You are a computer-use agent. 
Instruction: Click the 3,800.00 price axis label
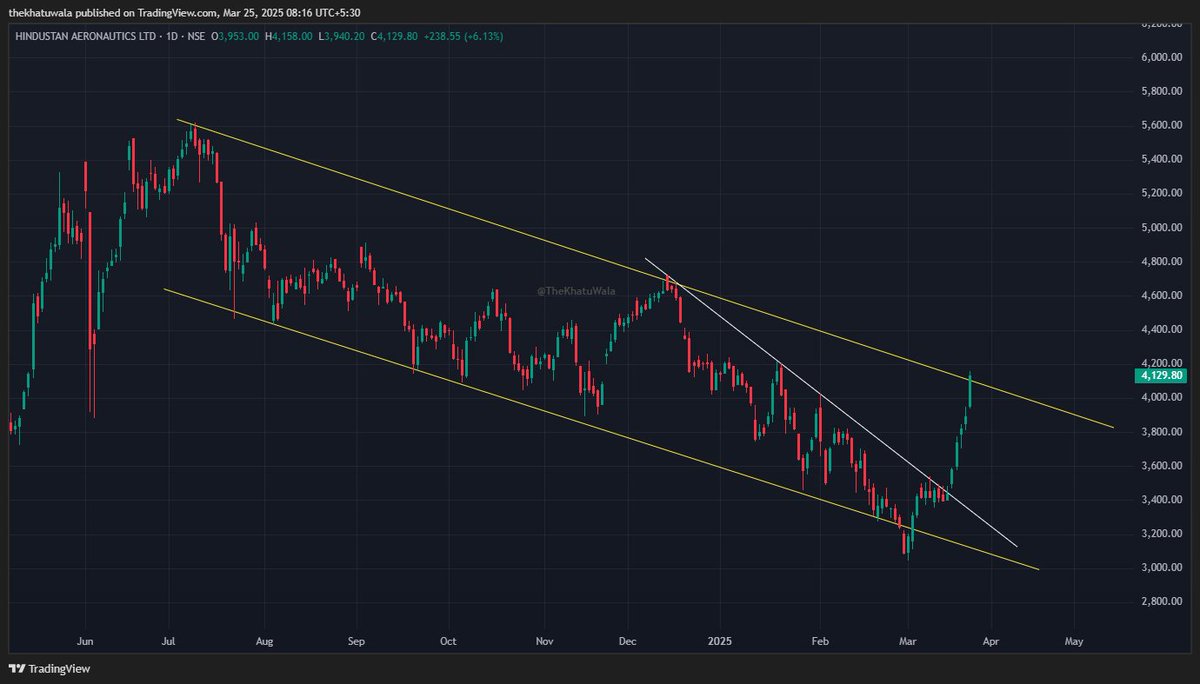tap(1163, 431)
